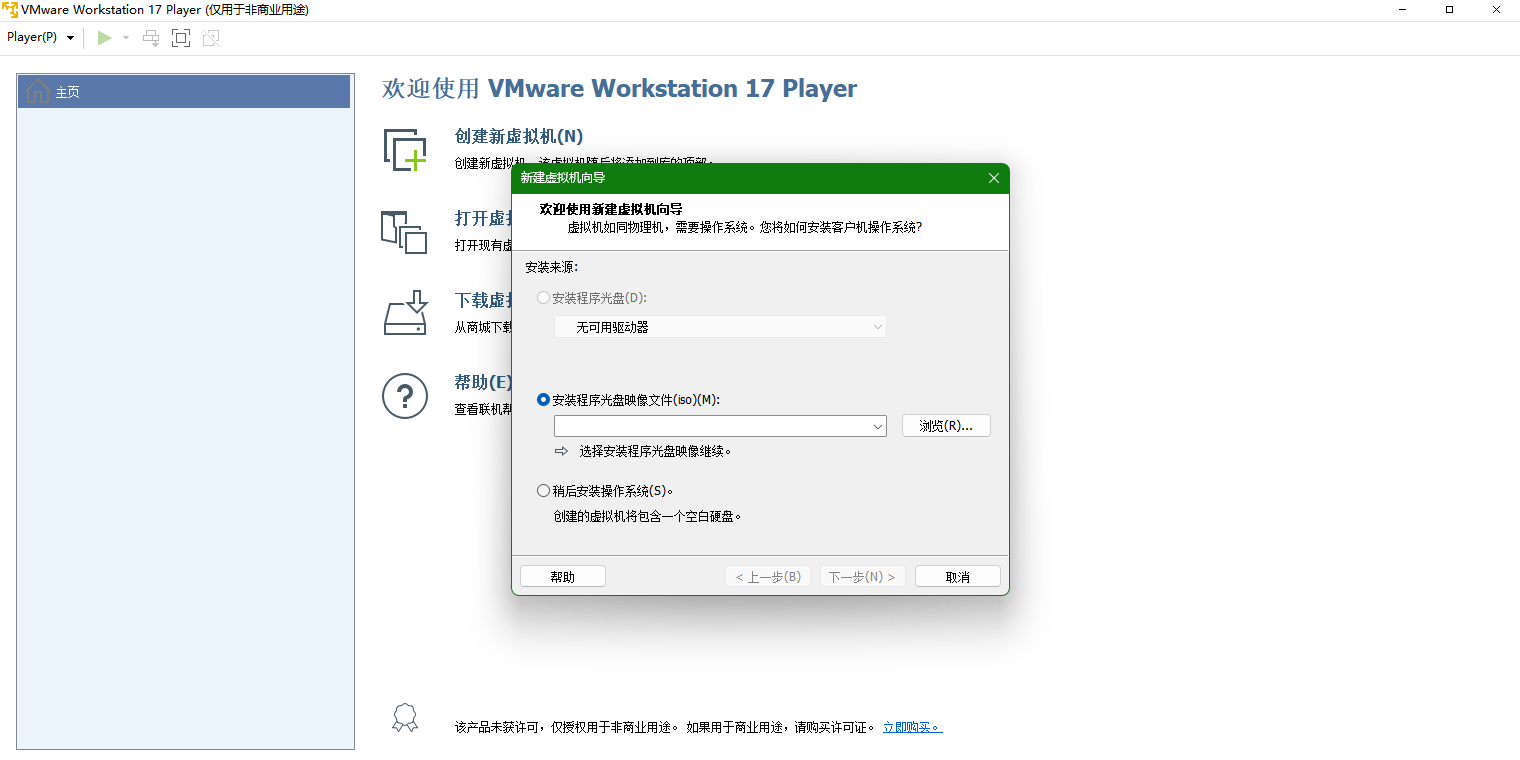
Task: Open the power-on options dropdown arrow
Action: pos(126,38)
